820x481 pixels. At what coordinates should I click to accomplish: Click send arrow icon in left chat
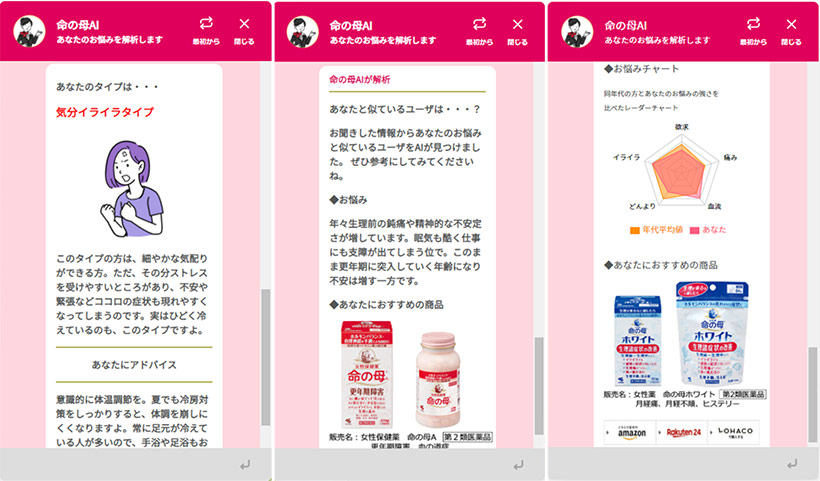245,464
